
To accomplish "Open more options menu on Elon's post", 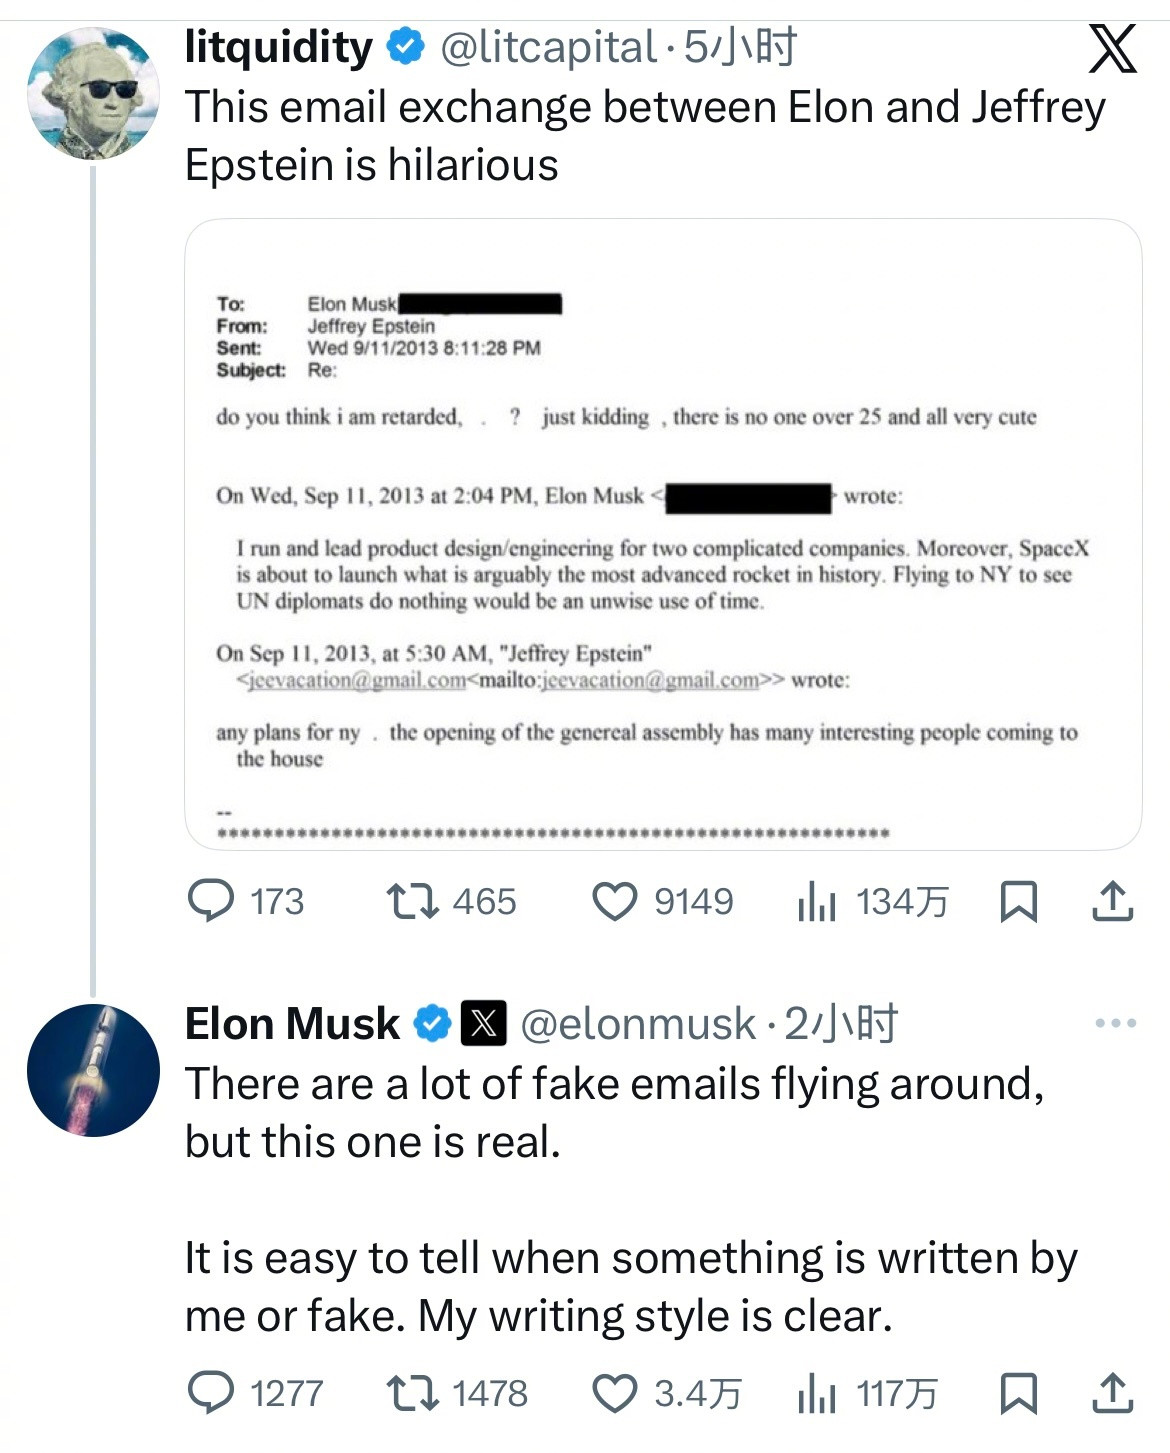I will coord(1115,1023).
